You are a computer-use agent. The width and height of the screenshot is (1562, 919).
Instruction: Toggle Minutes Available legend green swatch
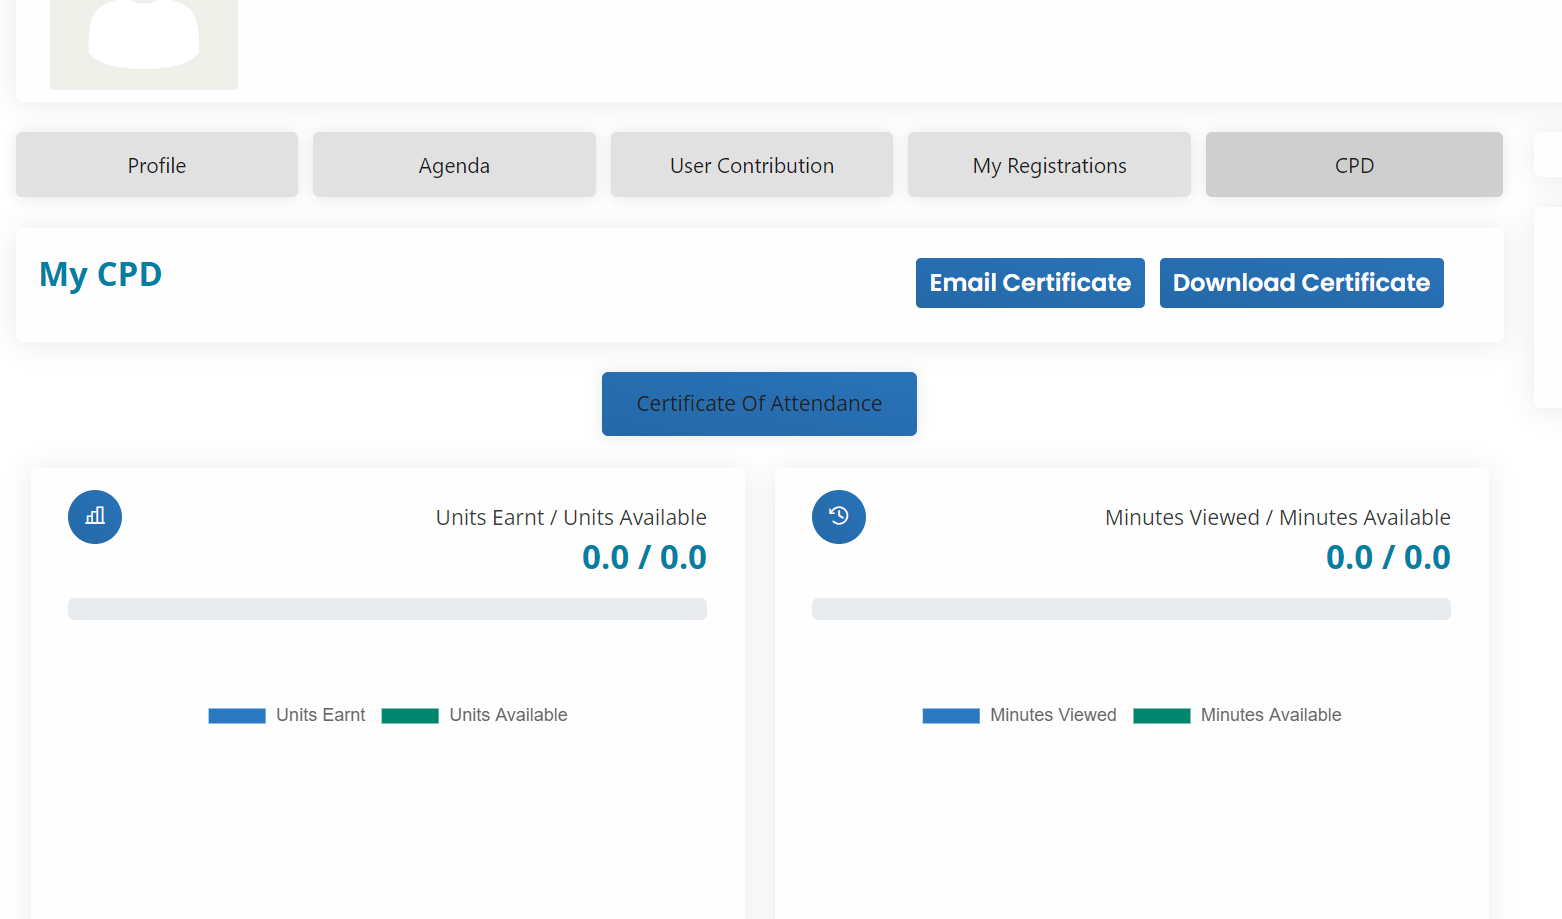tap(1161, 716)
